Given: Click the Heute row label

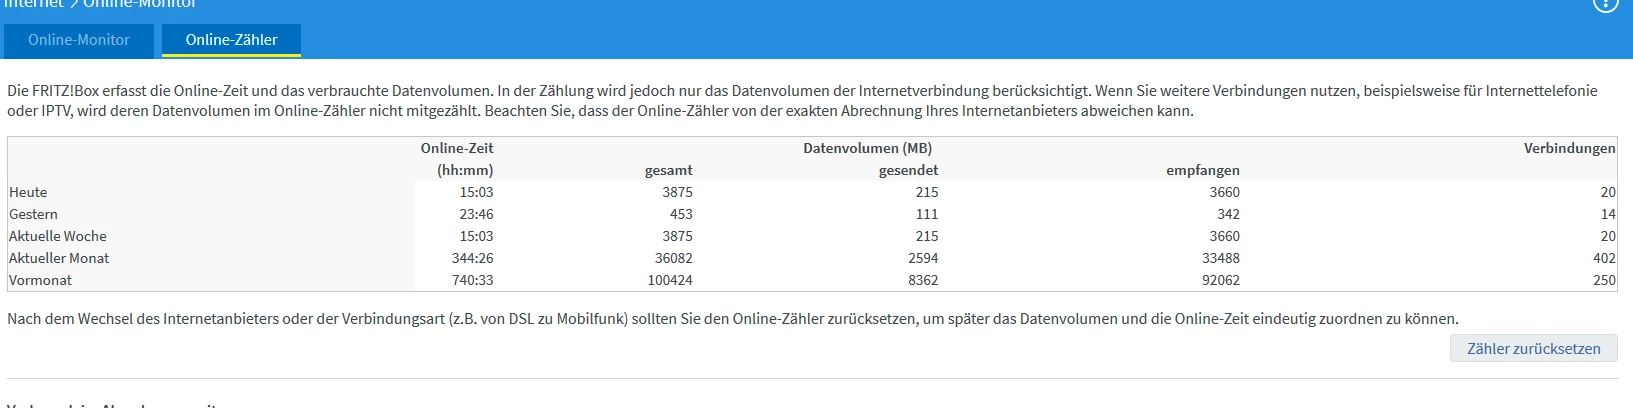Looking at the screenshot, I should tap(28, 192).
